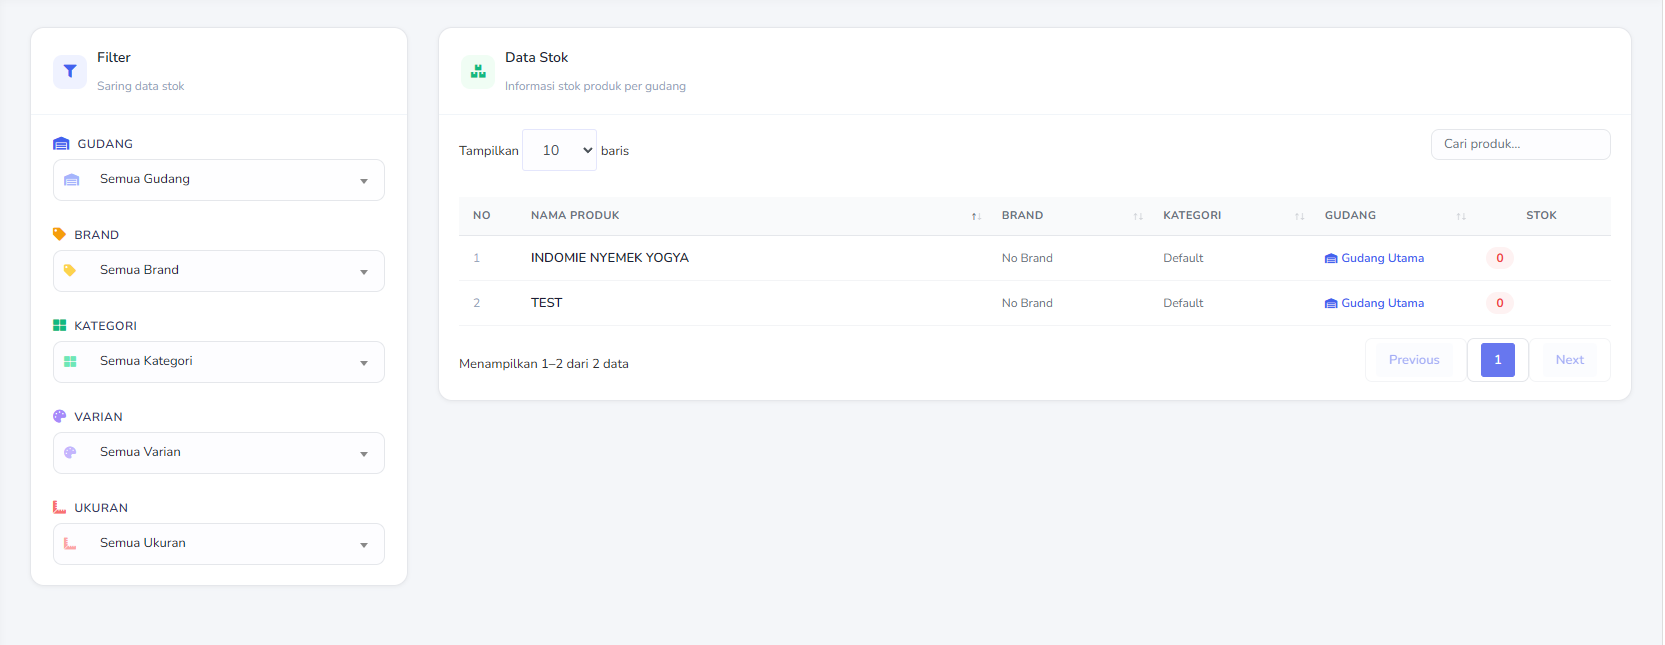Go to page 1 in pagination

click(1498, 360)
